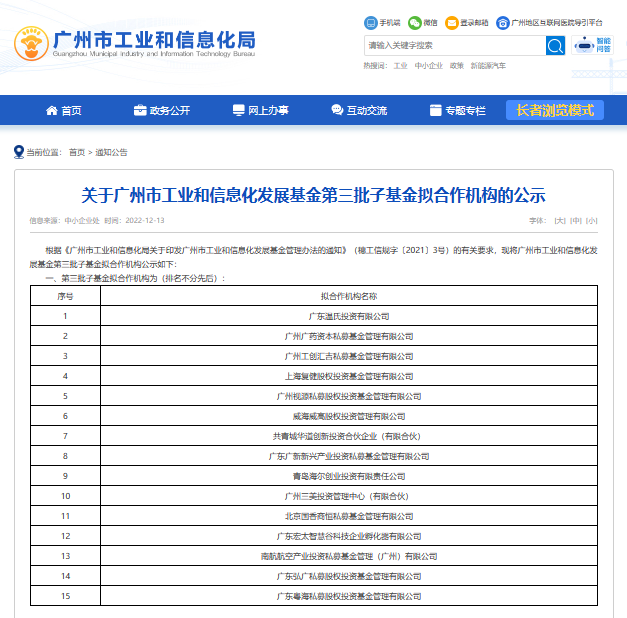This screenshot has height=618, width=627.
Task: Click the cell 广州视源私募股权投资基金管理有限公司
Action: [x=349, y=396]
